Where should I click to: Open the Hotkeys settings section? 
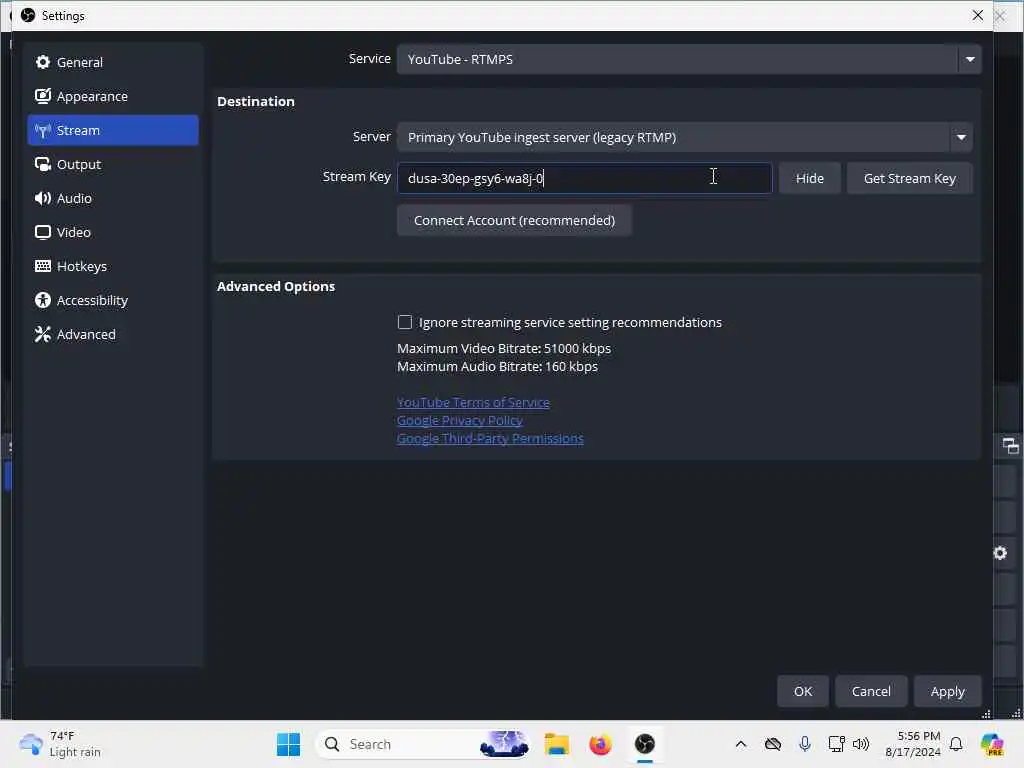(112, 266)
